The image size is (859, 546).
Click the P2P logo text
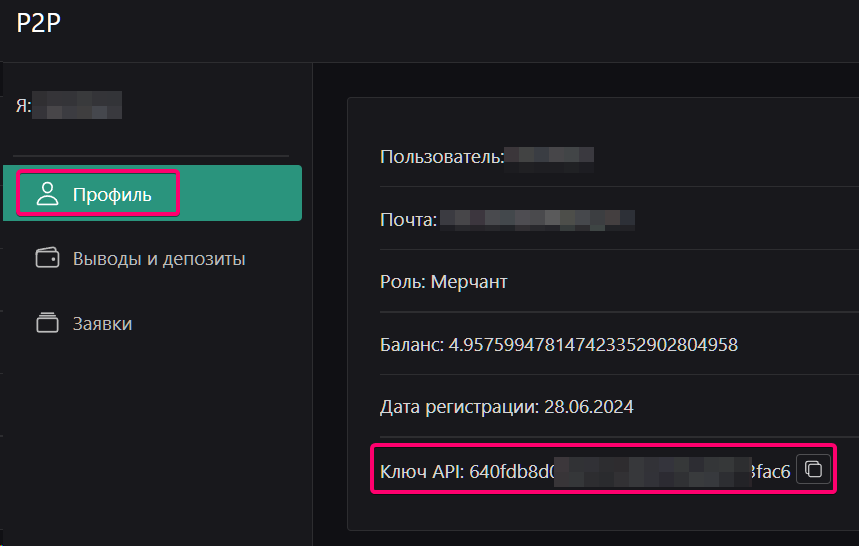click(x=38, y=24)
